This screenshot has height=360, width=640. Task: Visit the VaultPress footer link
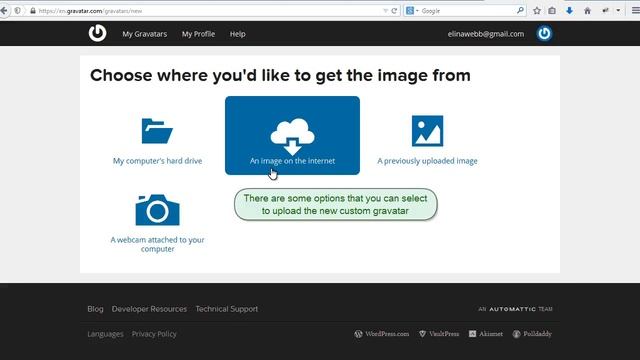click(x=439, y=334)
